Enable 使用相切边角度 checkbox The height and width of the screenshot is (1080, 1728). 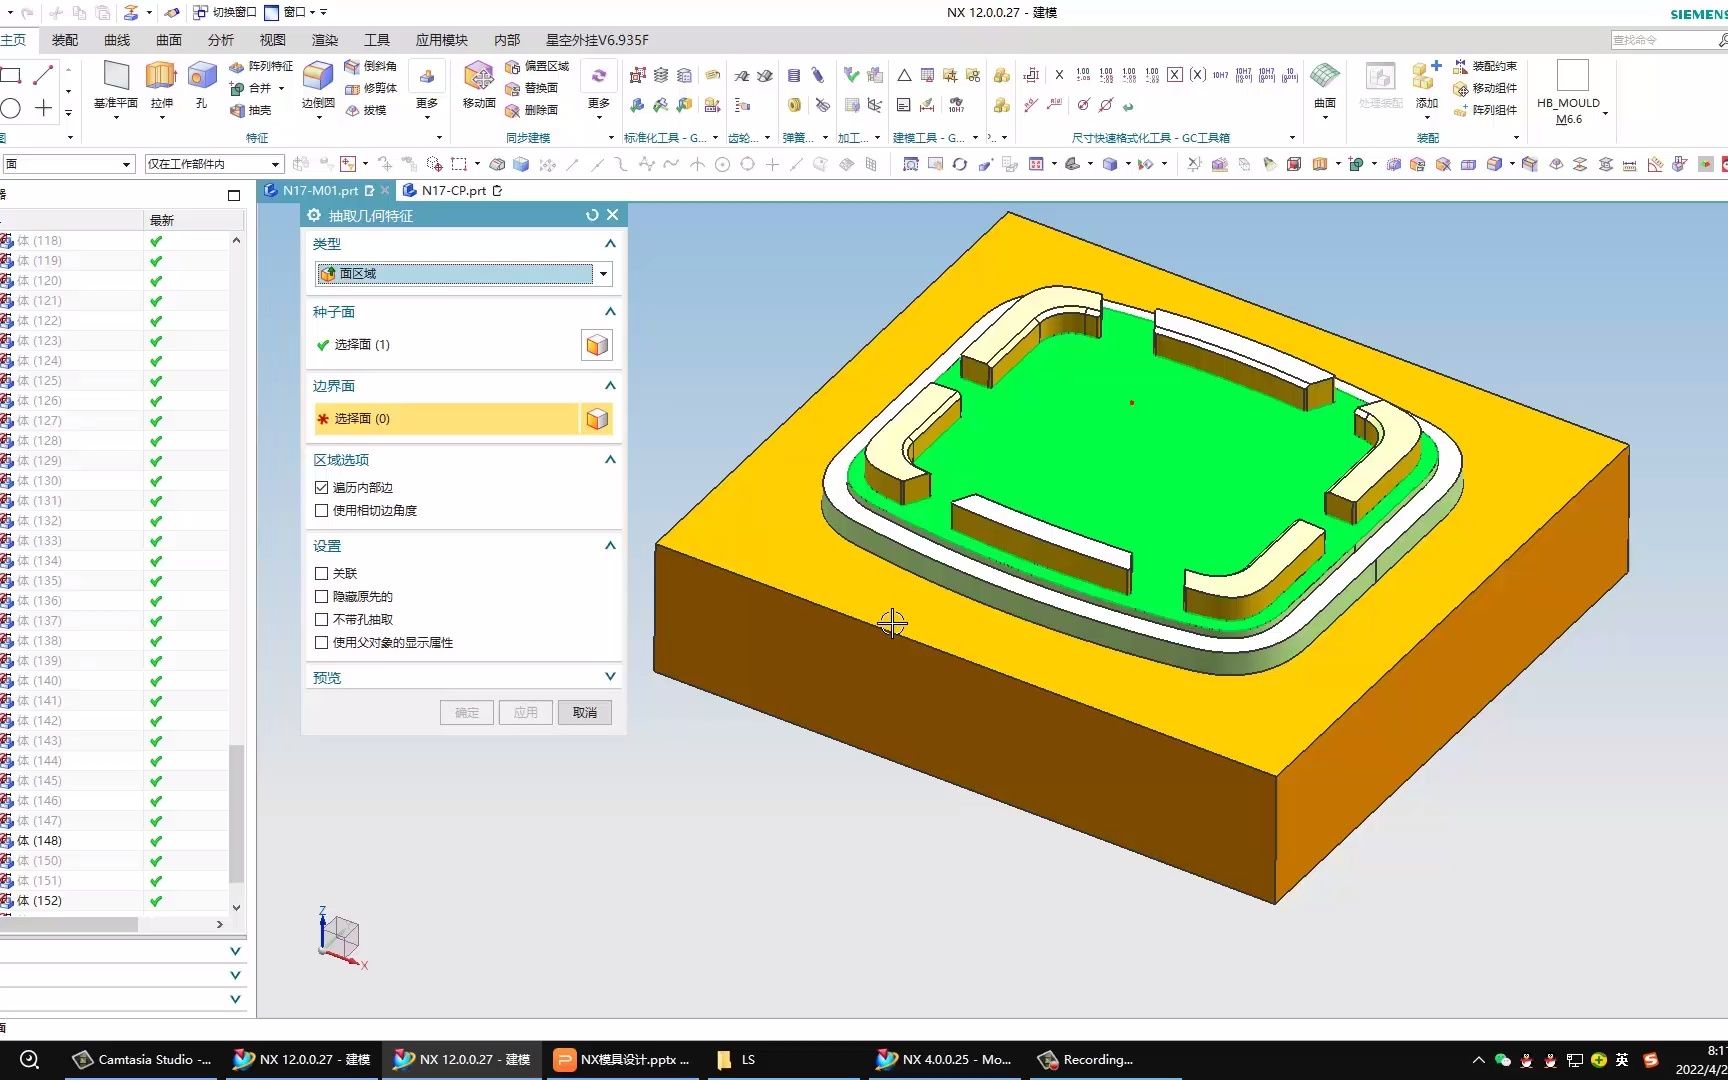pyautogui.click(x=321, y=510)
